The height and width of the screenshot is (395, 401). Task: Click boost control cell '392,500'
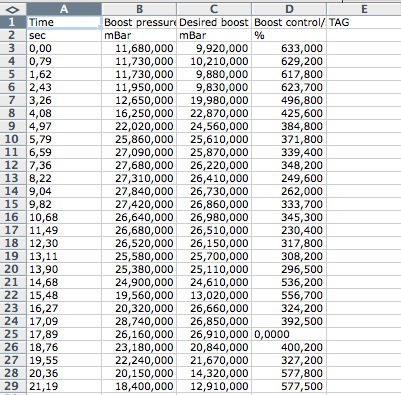coord(289,321)
